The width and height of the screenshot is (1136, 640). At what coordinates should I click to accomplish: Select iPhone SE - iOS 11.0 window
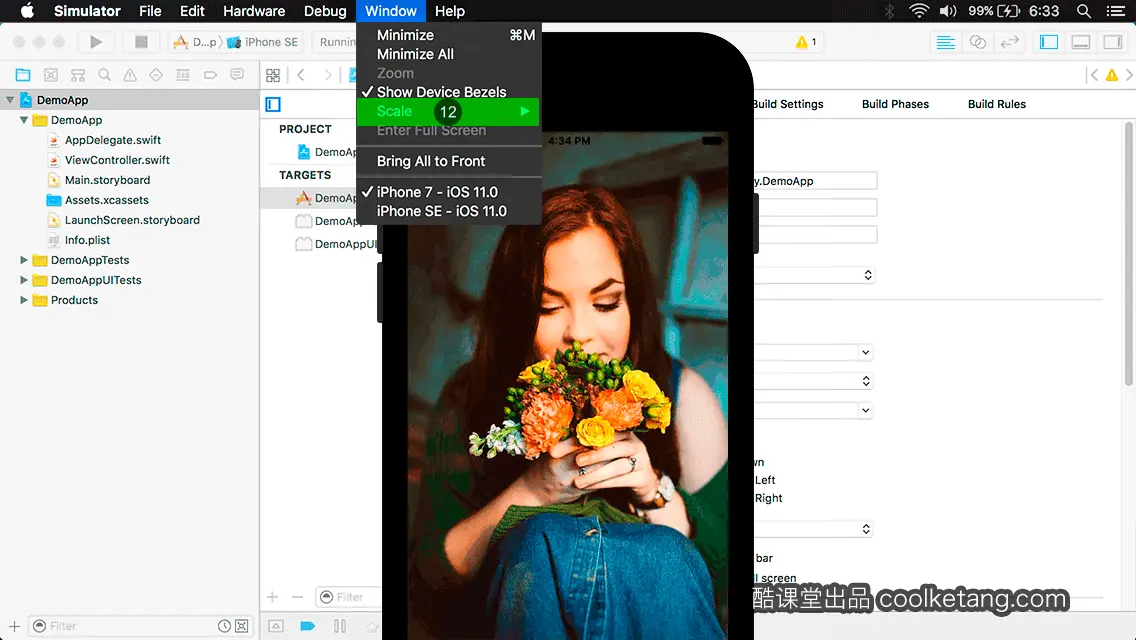click(x=449, y=211)
